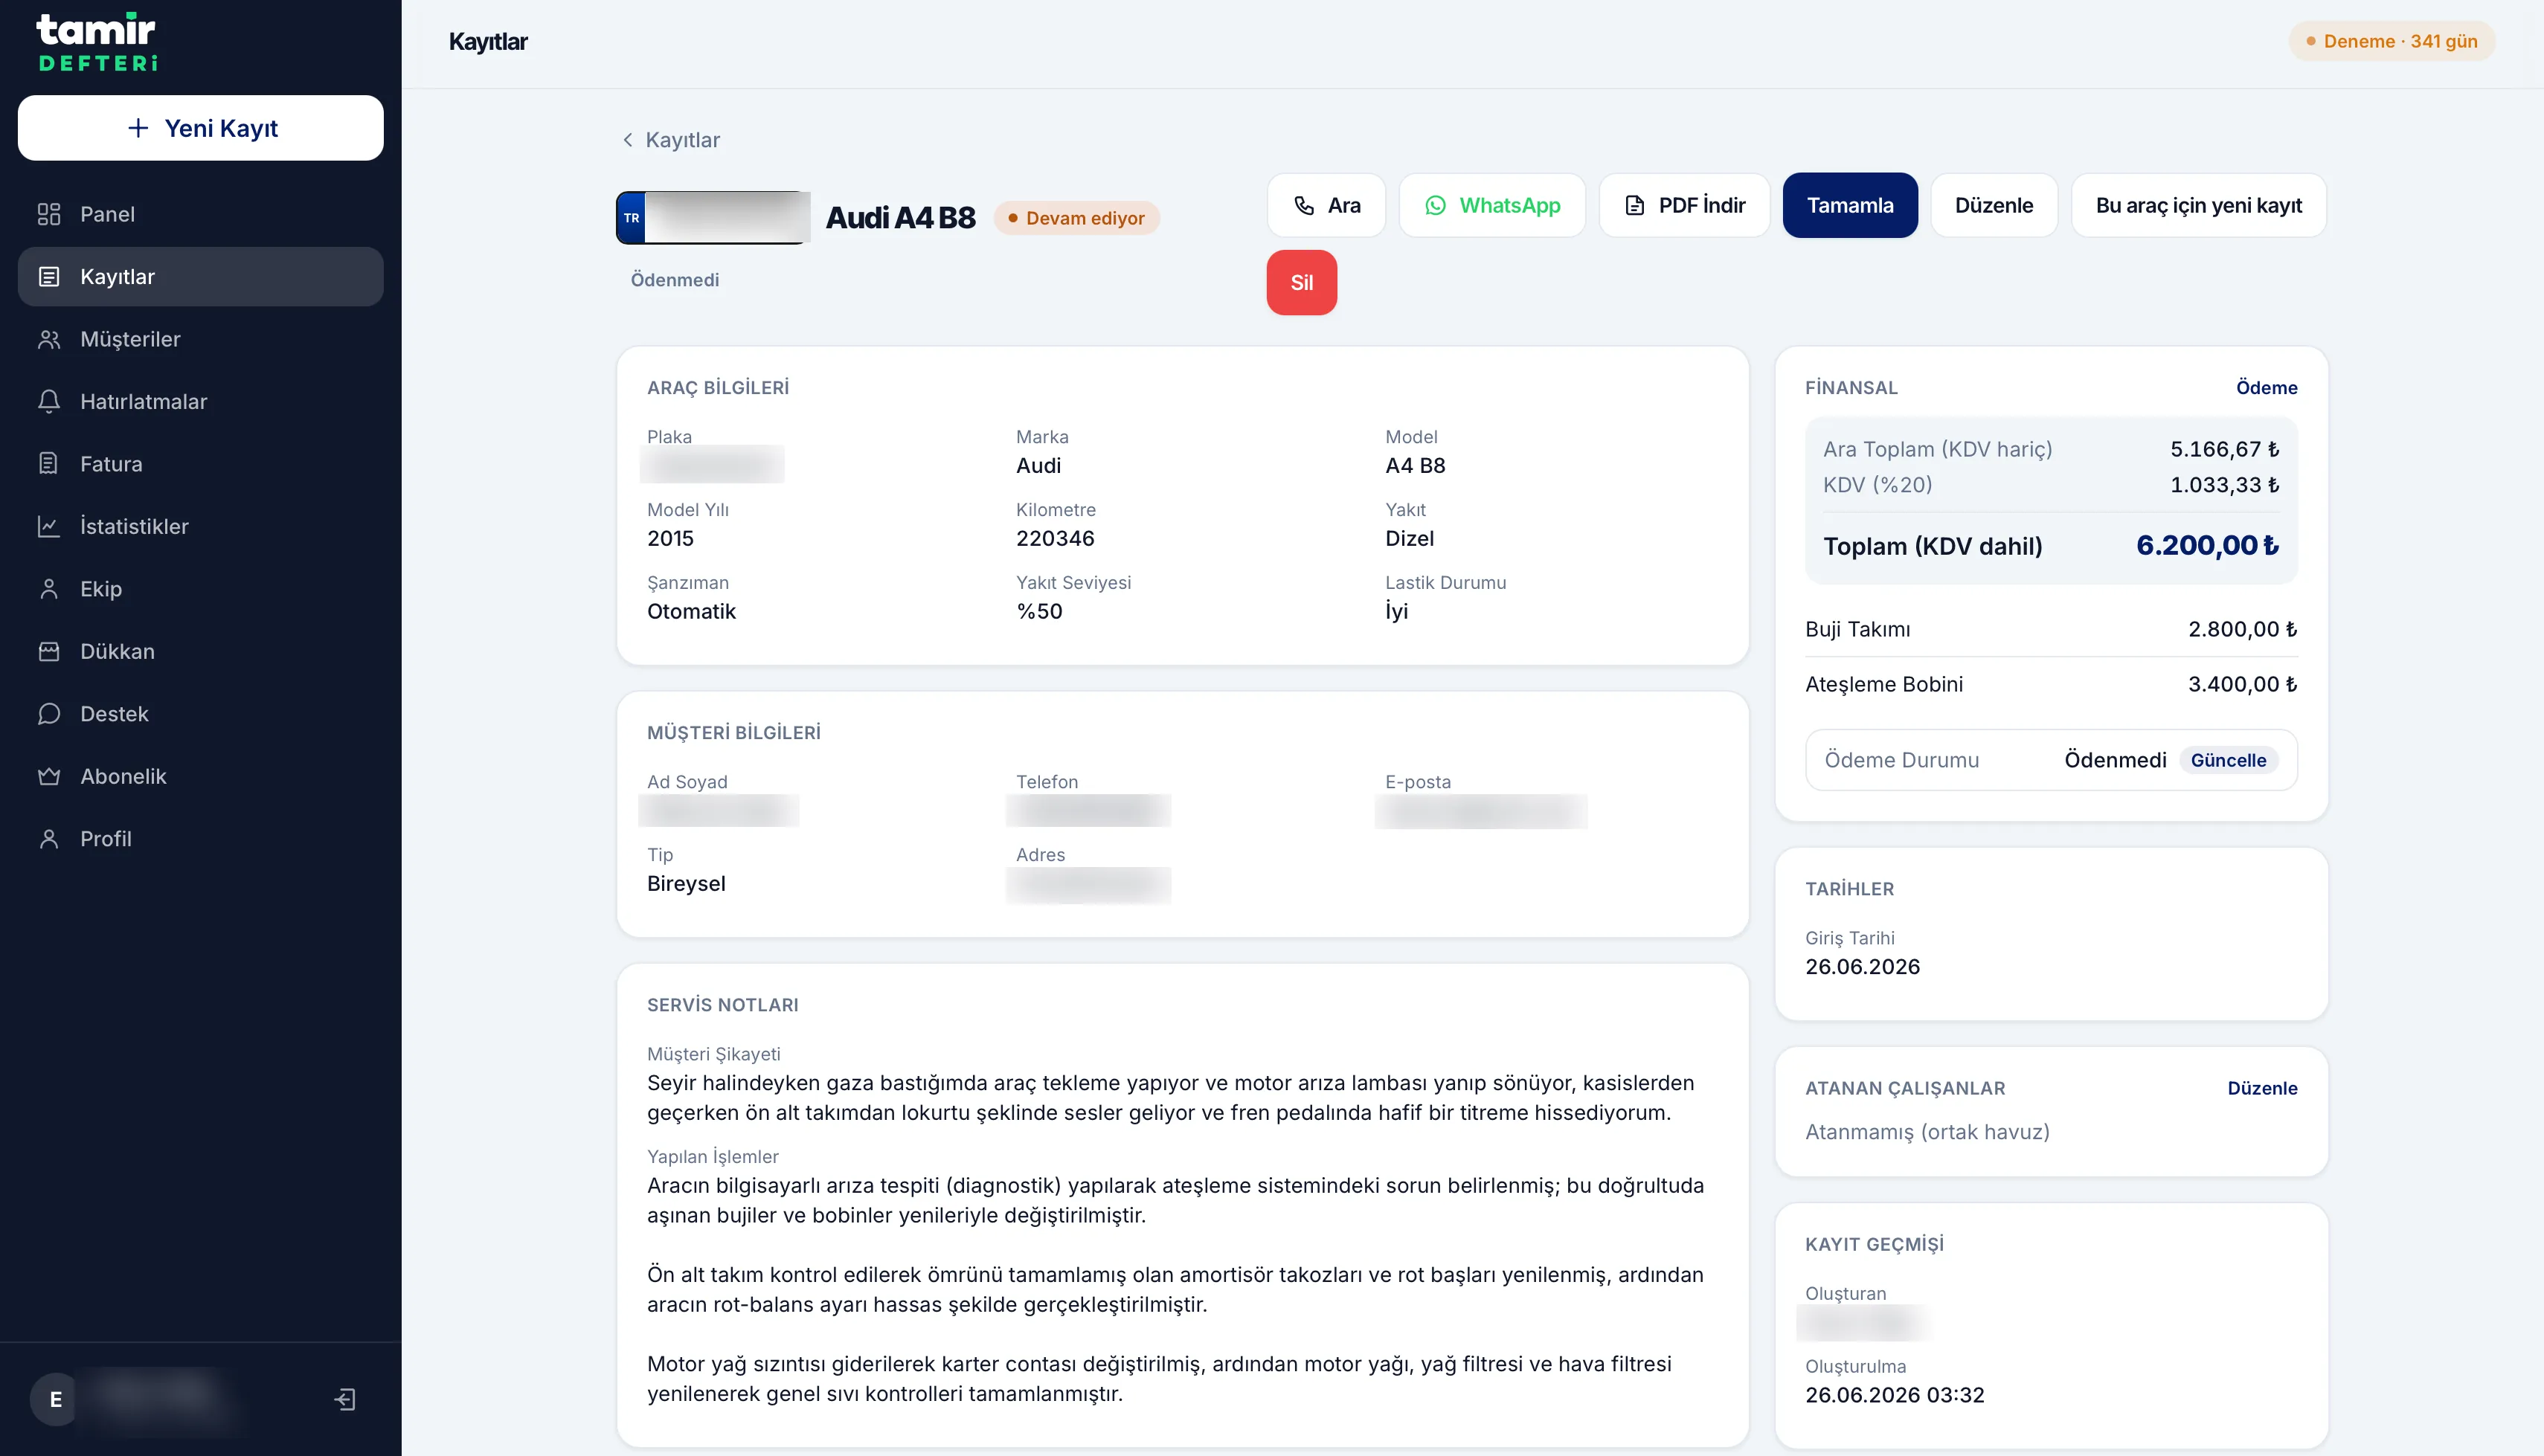This screenshot has height=1456, width=2544.
Task: Click Güncelle next to Ödeme Durumu
Action: pyautogui.click(x=2228, y=760)
